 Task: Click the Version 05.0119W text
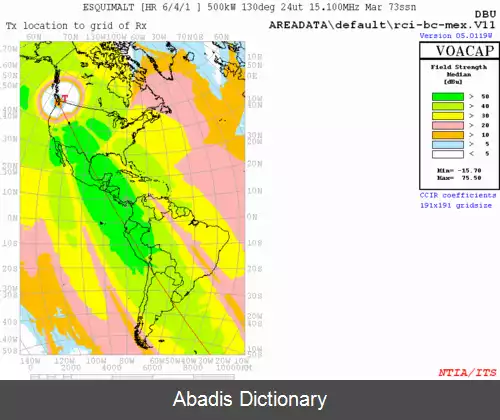(x=456, y=36)
